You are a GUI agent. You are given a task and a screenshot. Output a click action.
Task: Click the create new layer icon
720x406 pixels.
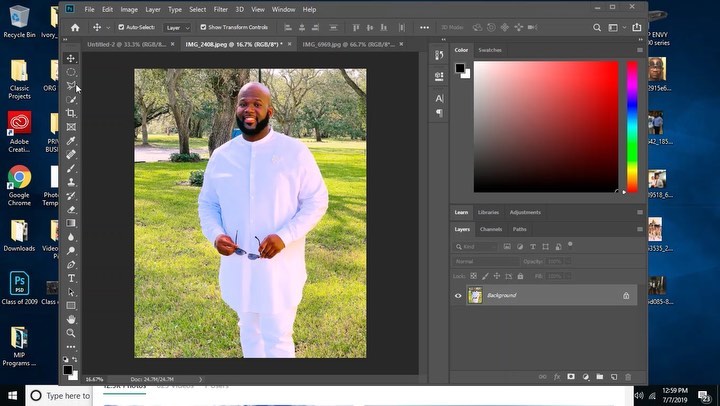click(x=613, y=377)
